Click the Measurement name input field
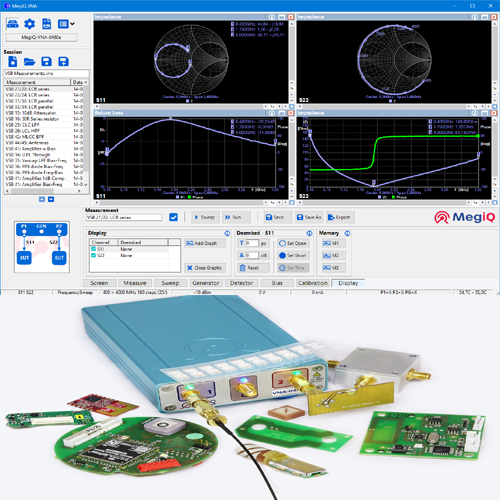 pyautogui.click(x=124, y=217)
